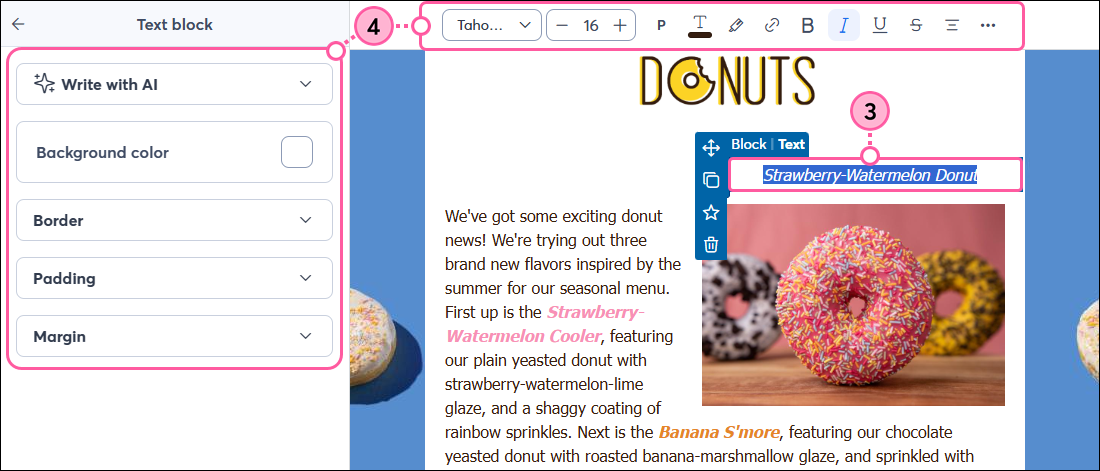The height and width of the screenshot is (471, 1100).
Task: Duplicate the text block
Action: [x=711, y=180]
